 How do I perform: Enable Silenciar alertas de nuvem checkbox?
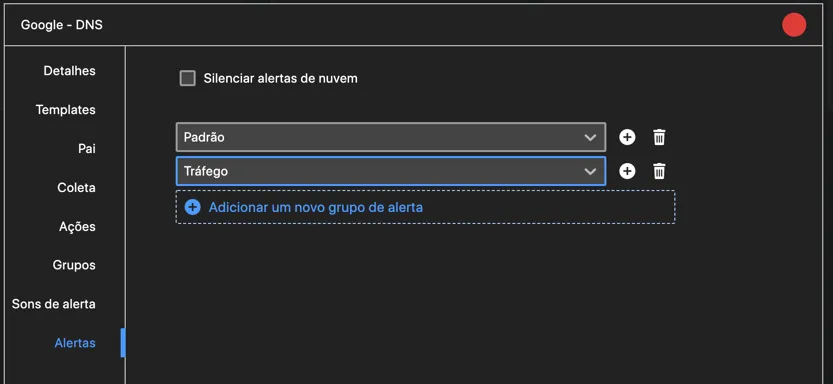point(188,79)
